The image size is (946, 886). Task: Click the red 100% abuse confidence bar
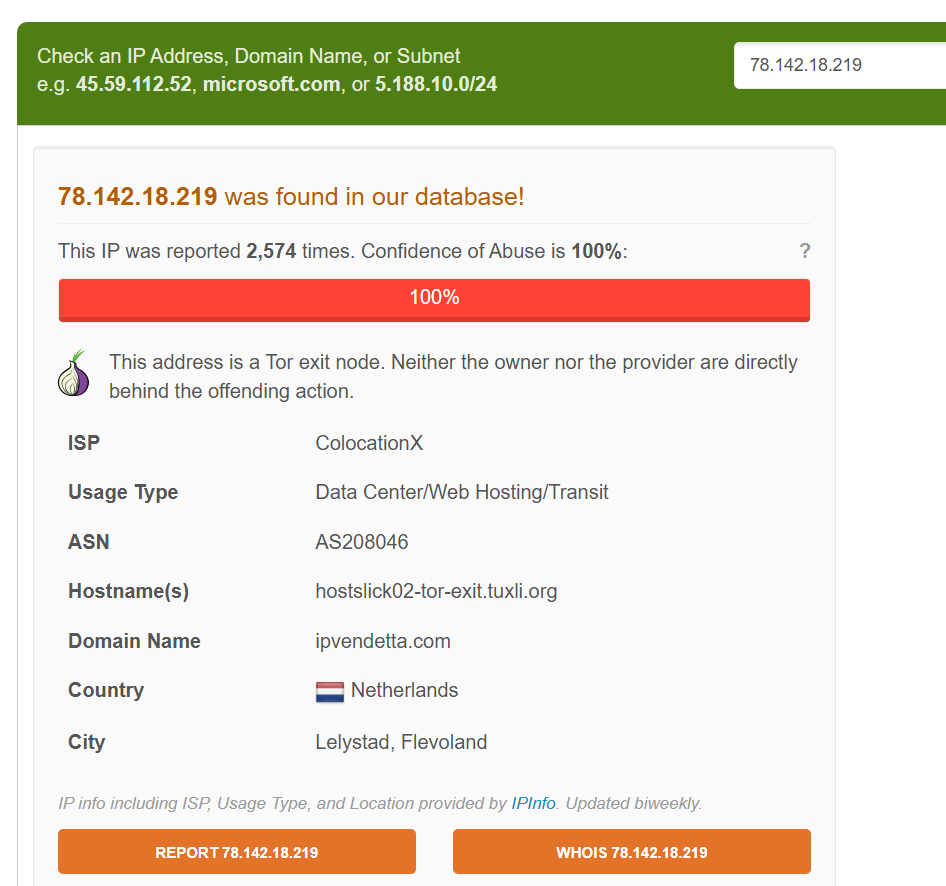434,298
